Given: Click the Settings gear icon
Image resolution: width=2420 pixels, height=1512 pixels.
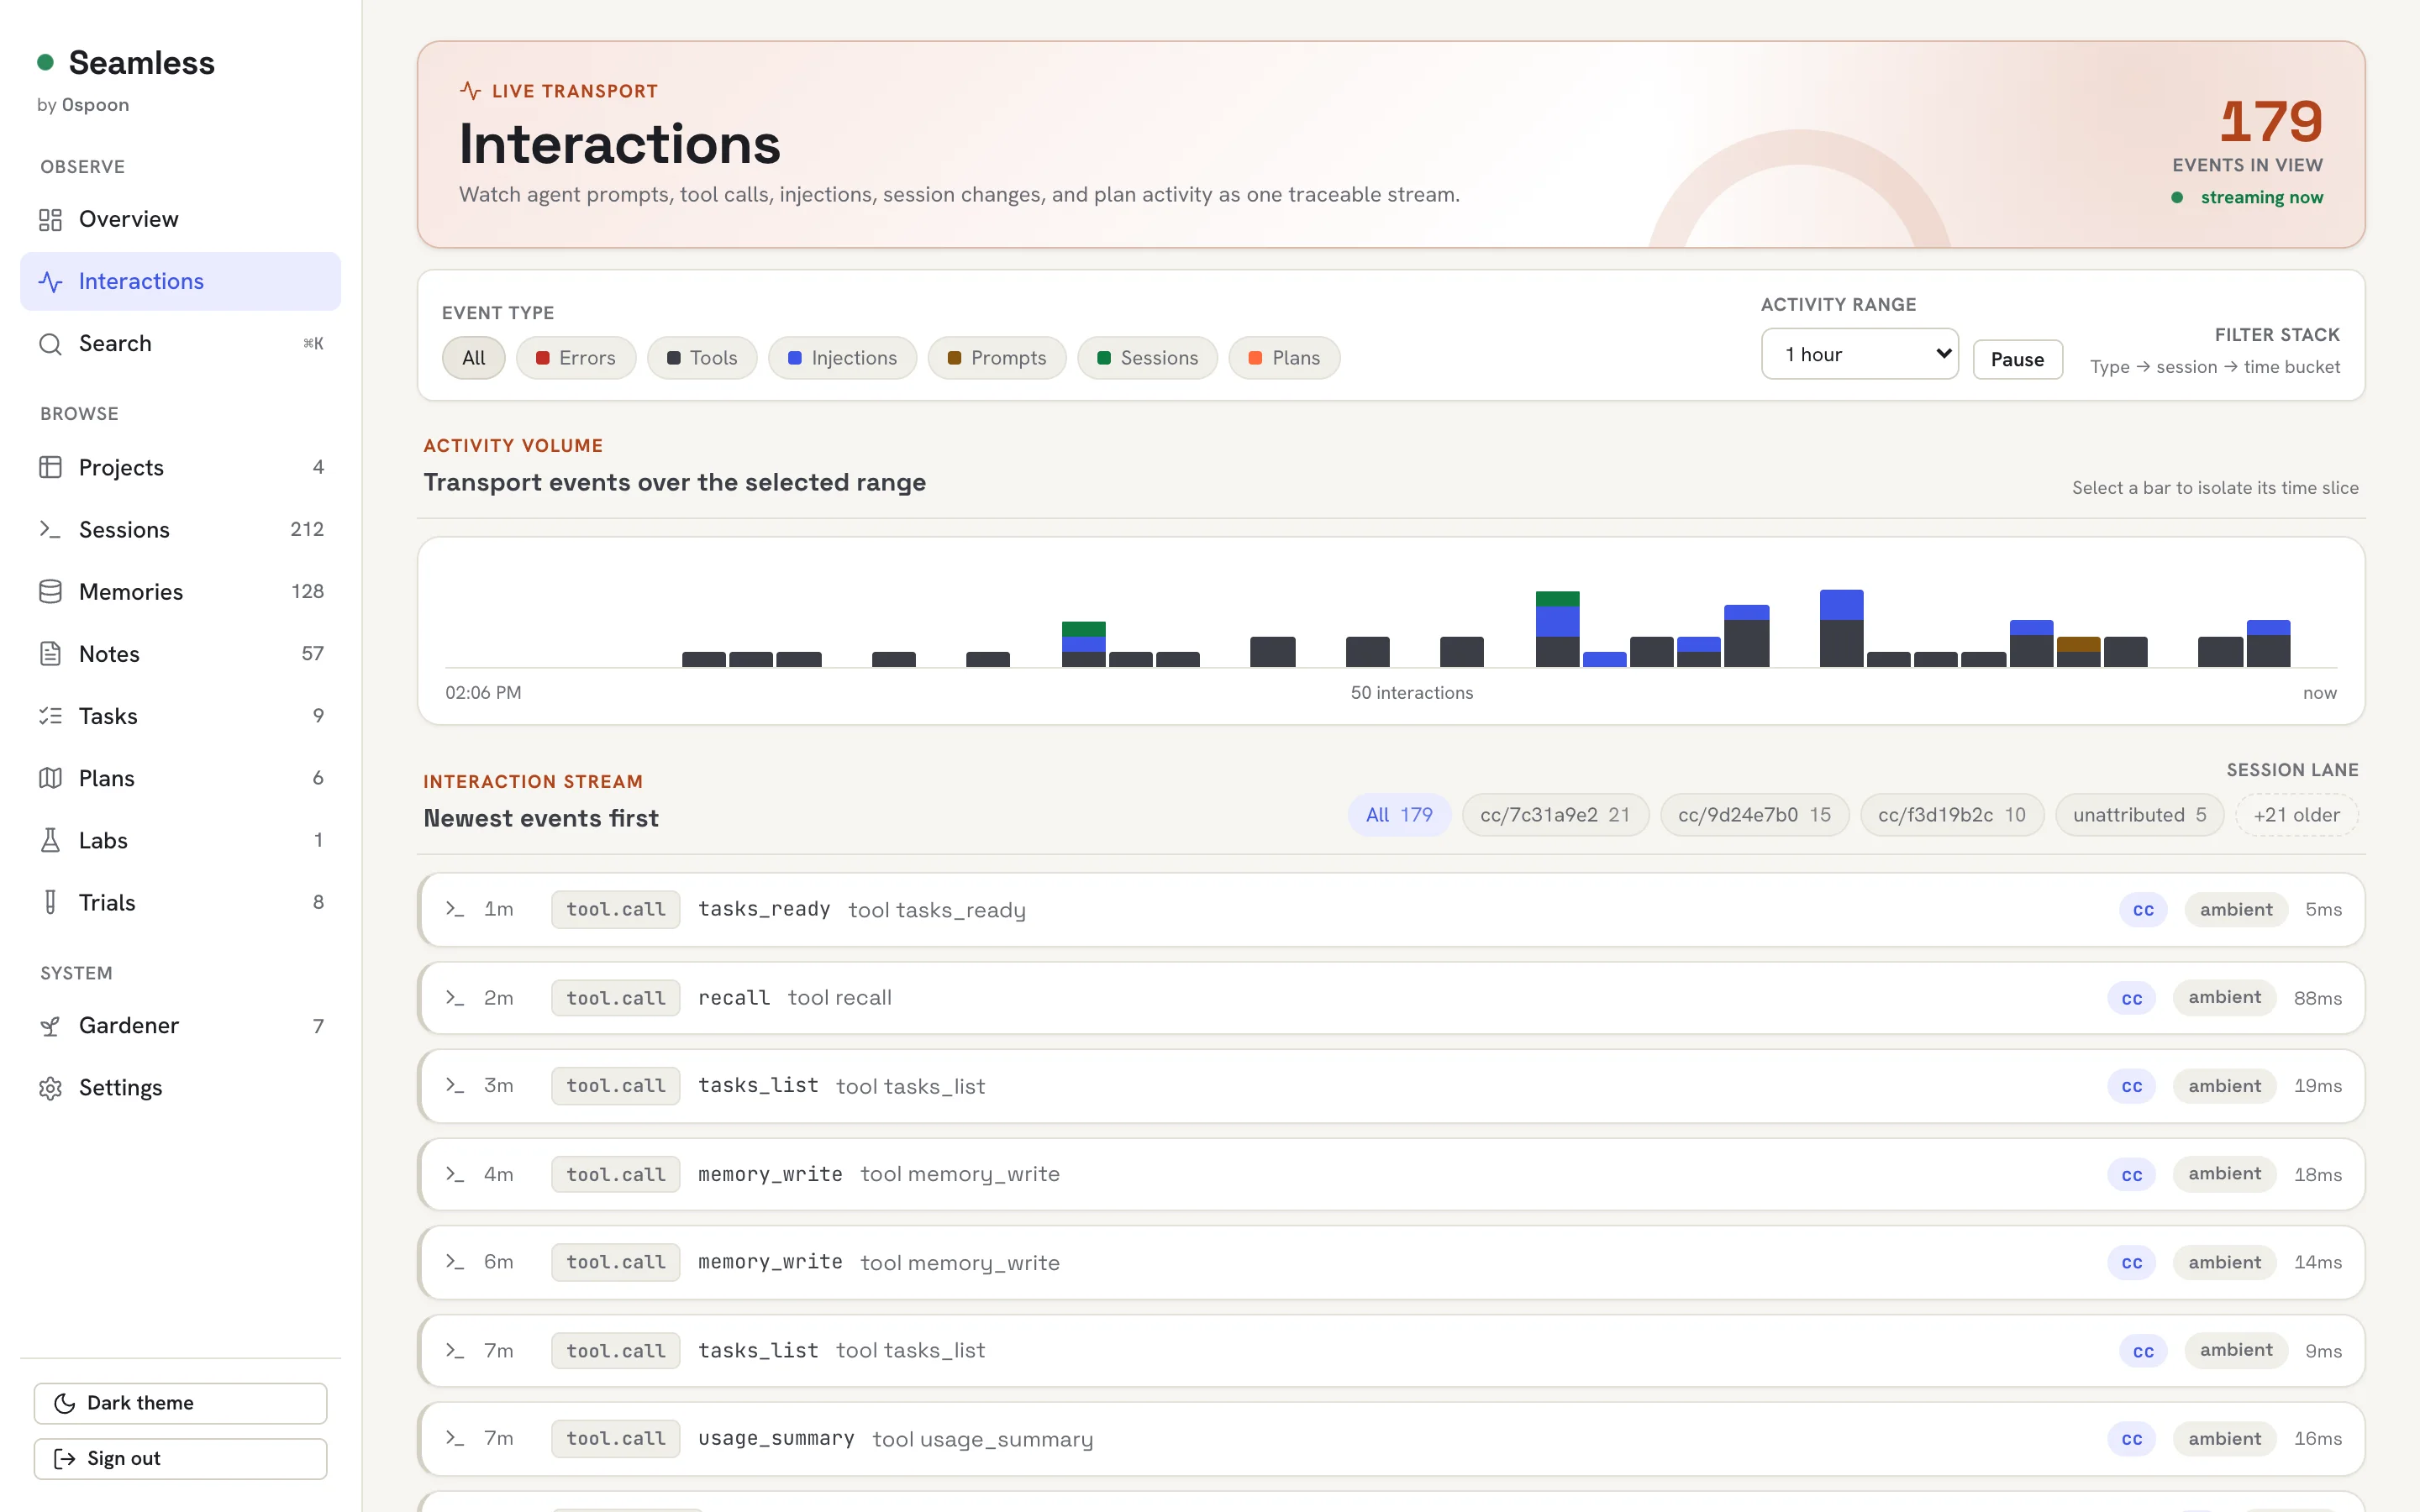Looking at the screenshot, I should (x=50, y=1087).
